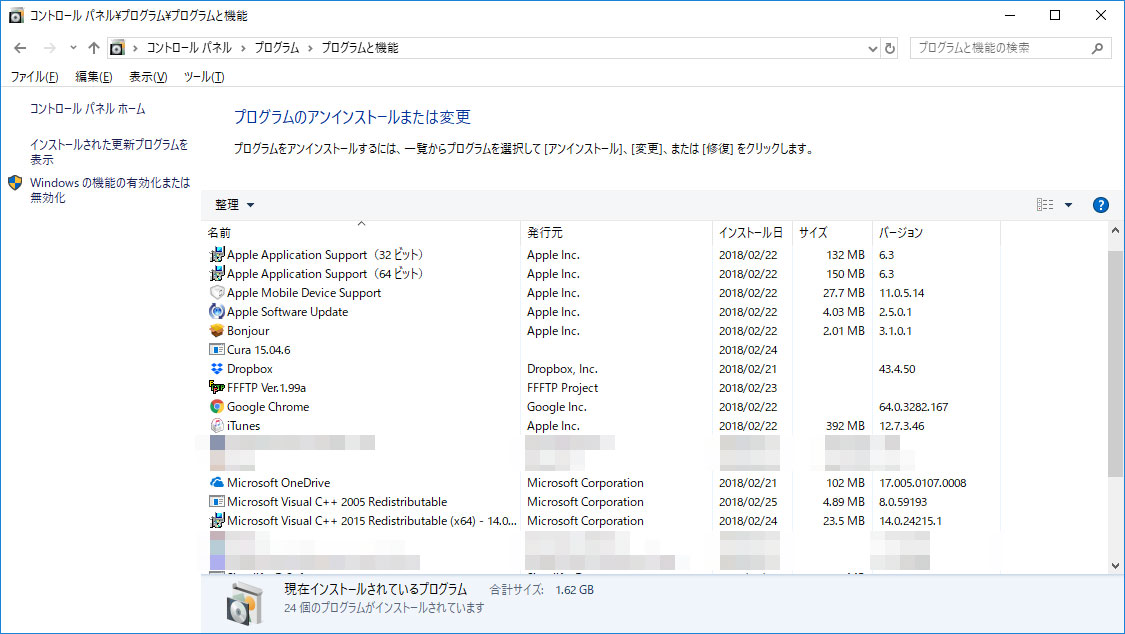Click the 392 MB size cell
The width and height of the screenshot is (1125, 634).
[845, 426]
